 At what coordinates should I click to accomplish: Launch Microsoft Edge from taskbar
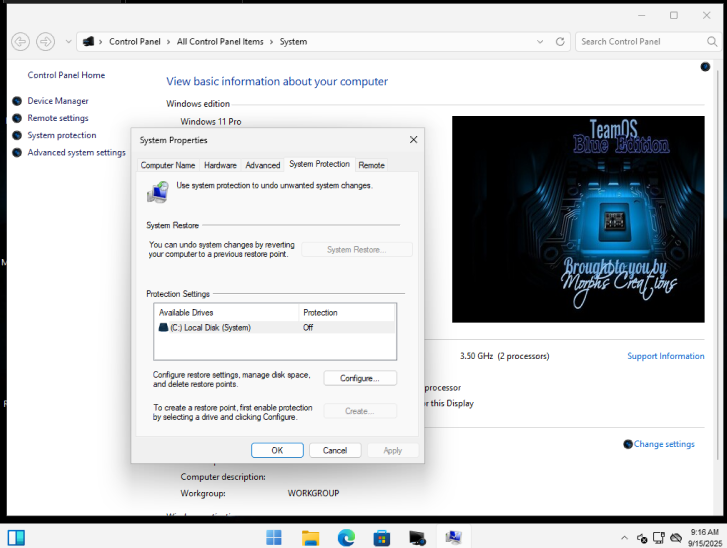[x=346, y=538]
